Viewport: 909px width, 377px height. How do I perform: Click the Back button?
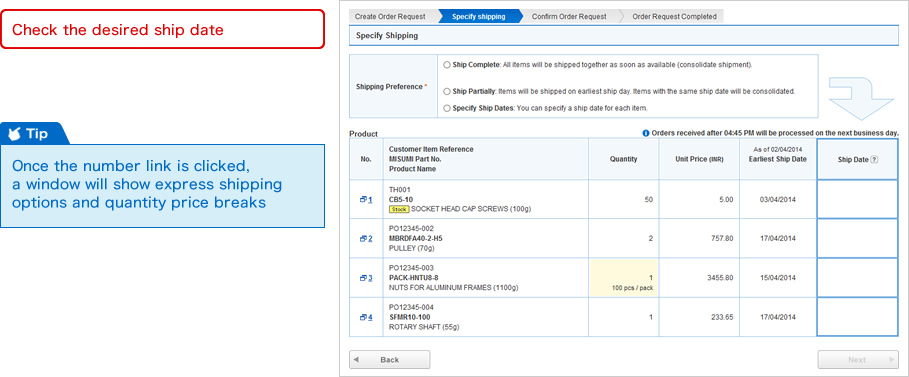(390, 360)
